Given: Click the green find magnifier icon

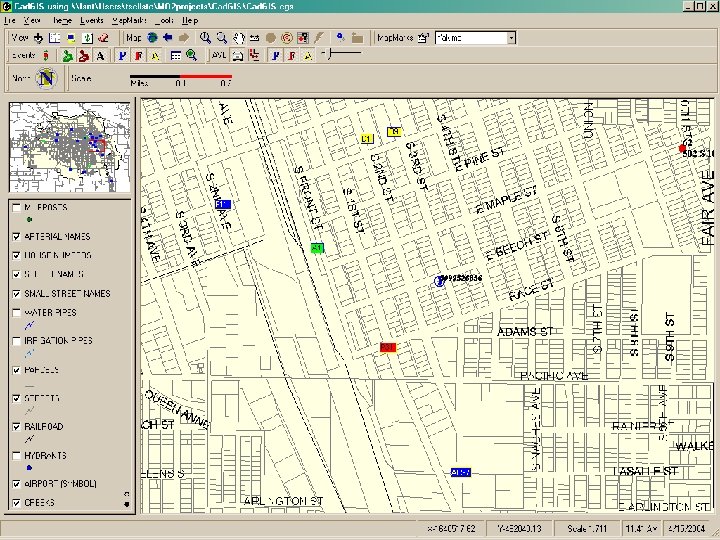Looking at the screenshot, I should [x=191, y=56].
